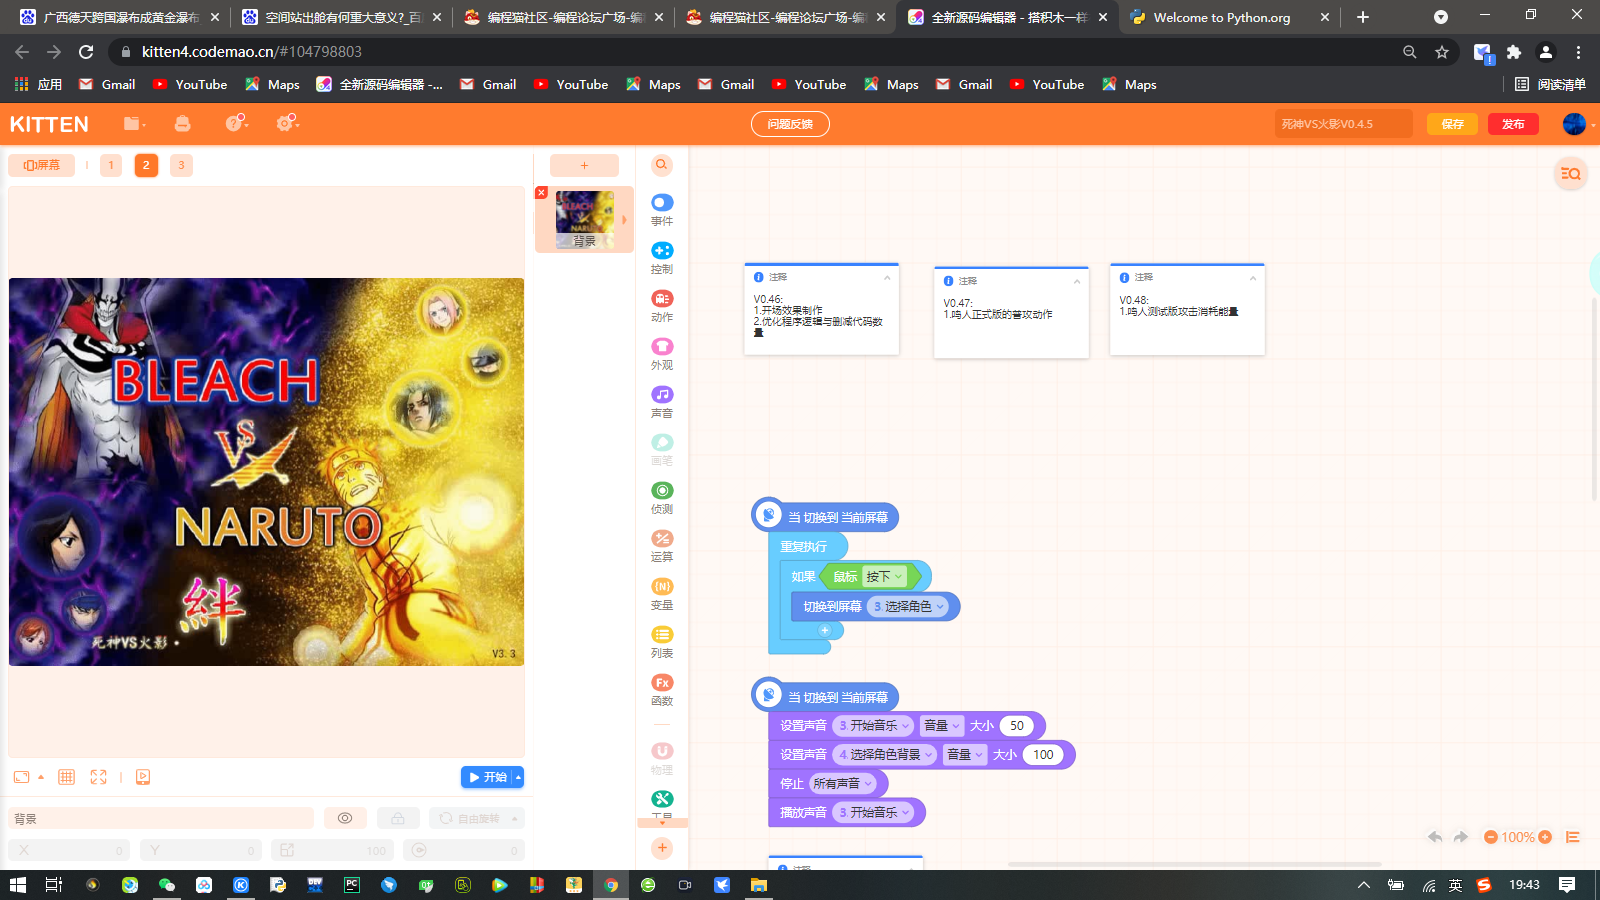Collapse the V0.46 comment note
The image size is (1600, 900).
pos(887,277)
